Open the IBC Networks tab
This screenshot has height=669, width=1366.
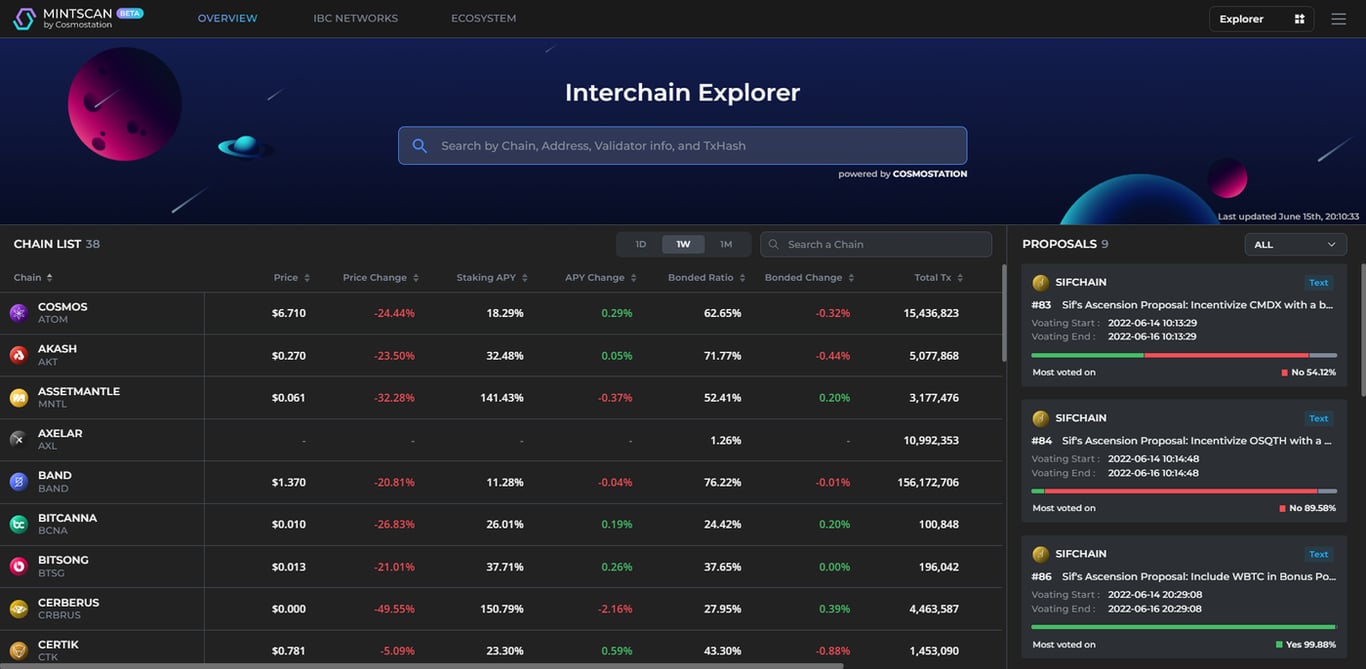pos(355,19)
